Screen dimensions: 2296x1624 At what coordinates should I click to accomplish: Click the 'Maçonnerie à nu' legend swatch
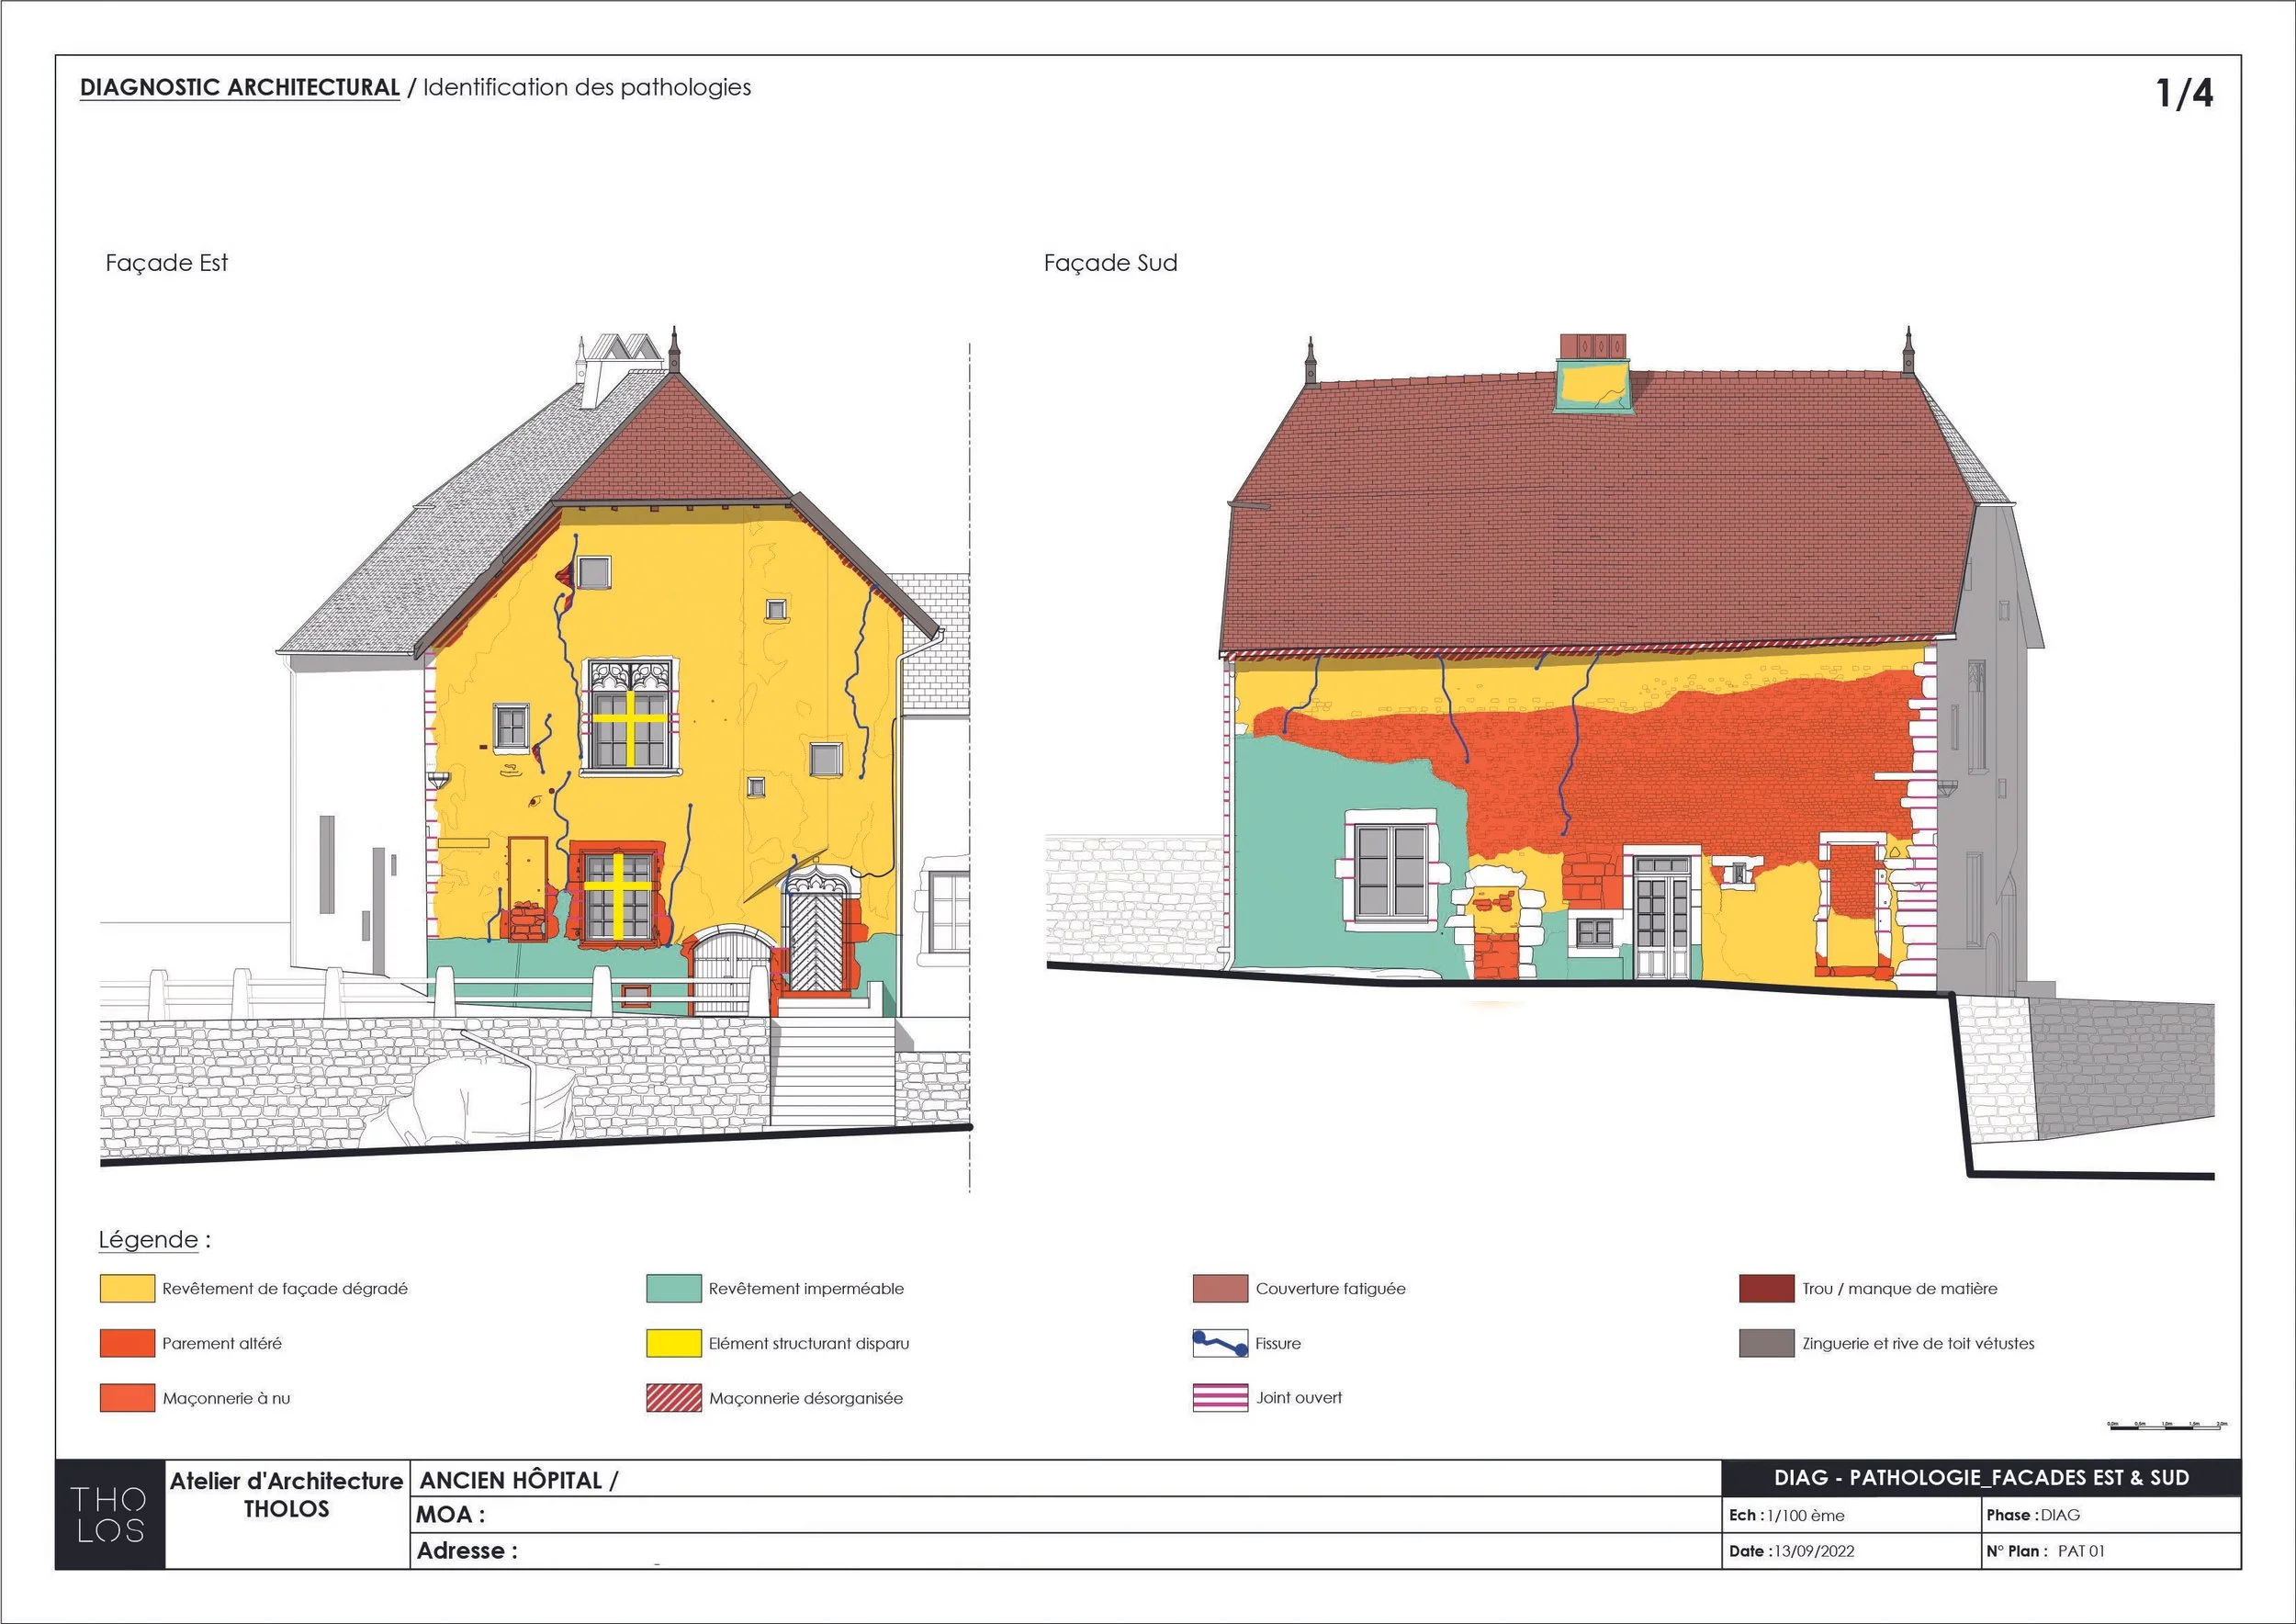127,1398
